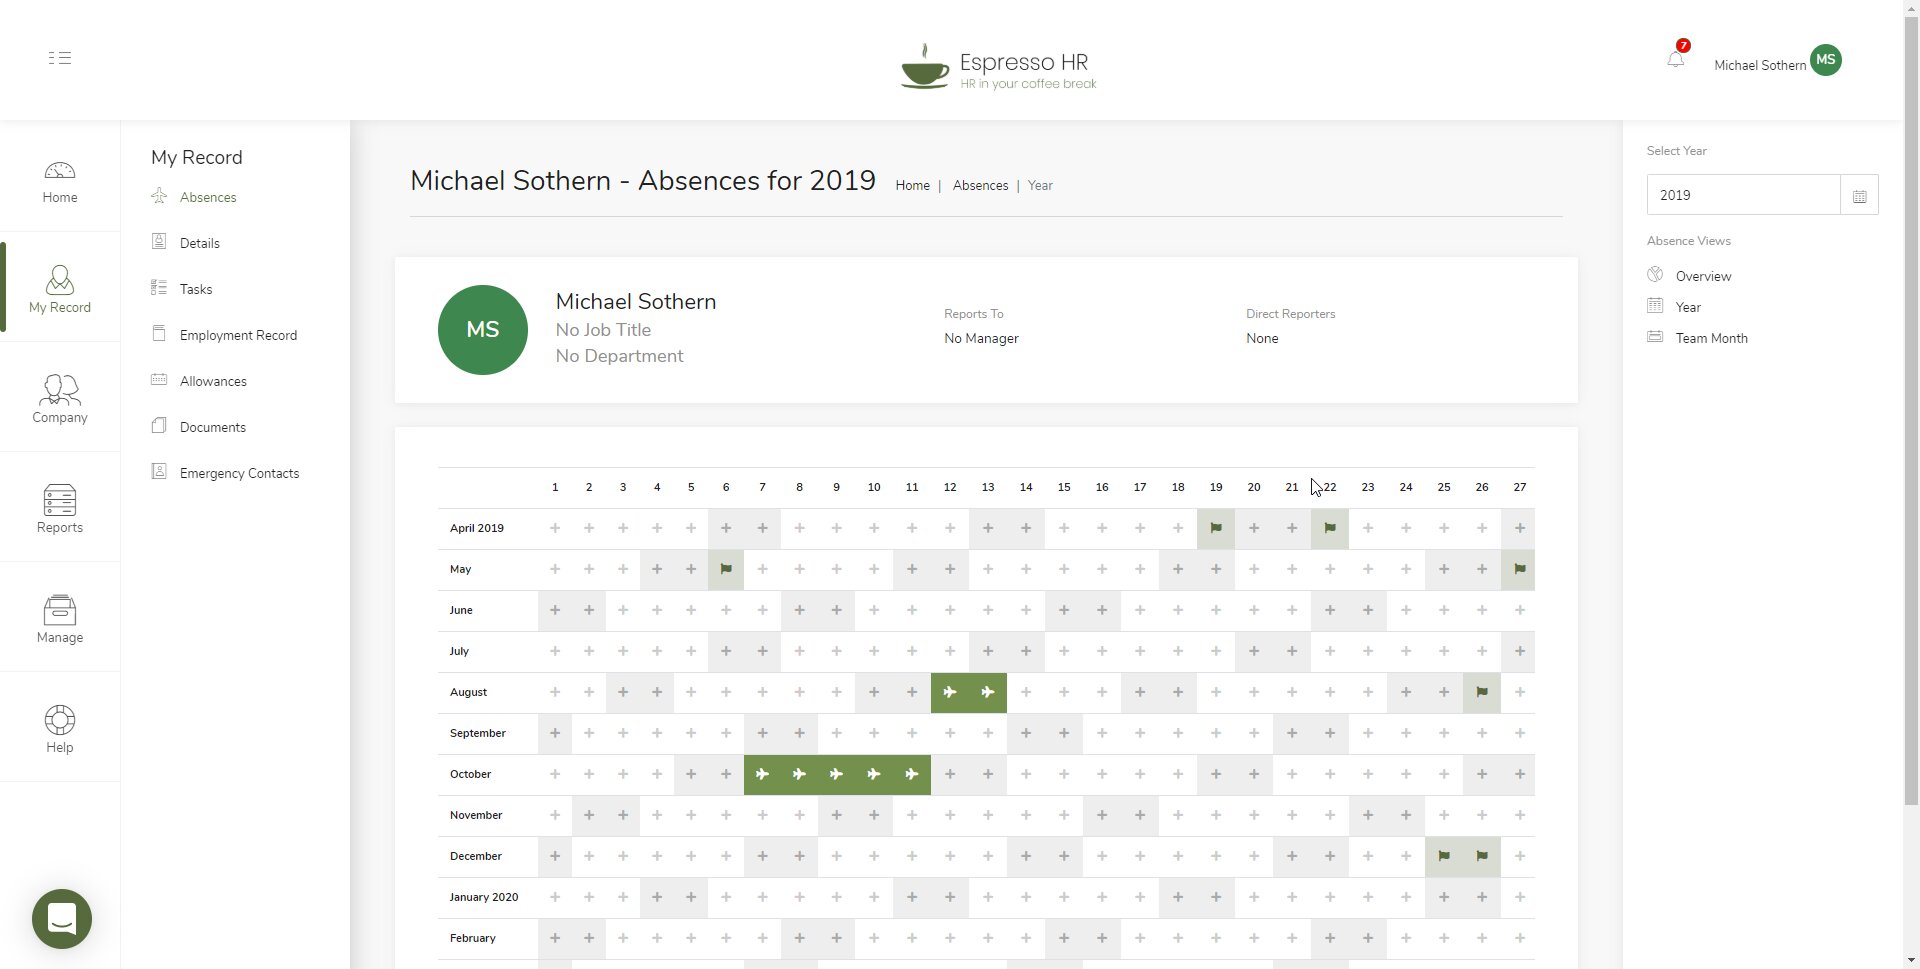Open Employment Record menu item
This screenshot has height=969, width=1920.
(x=238, y=336)
